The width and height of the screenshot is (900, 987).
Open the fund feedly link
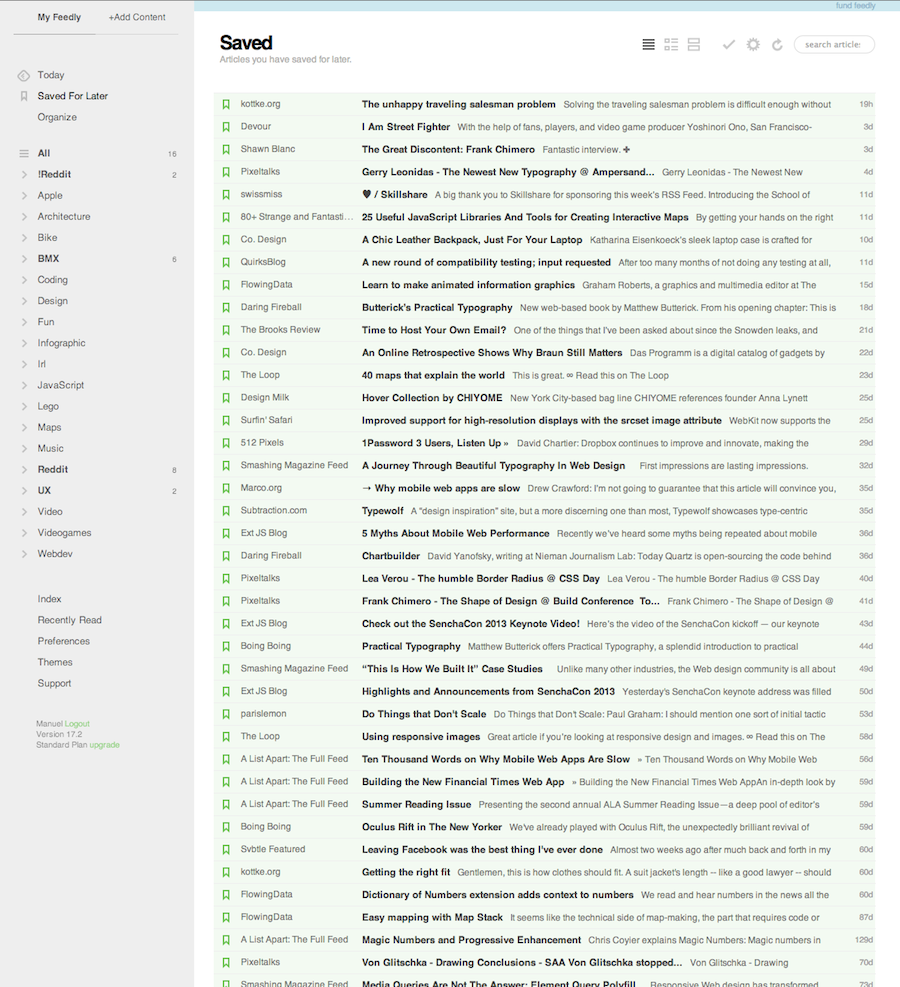click(855, 6)
